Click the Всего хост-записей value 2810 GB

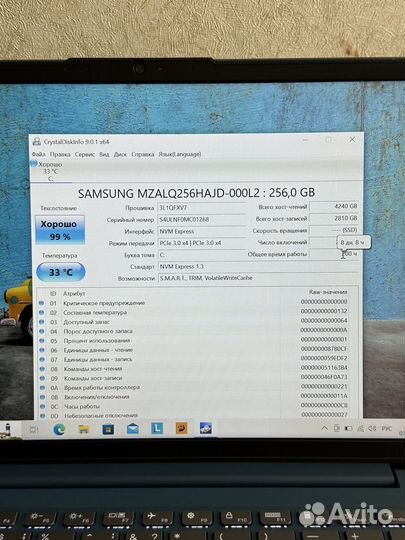334,218
